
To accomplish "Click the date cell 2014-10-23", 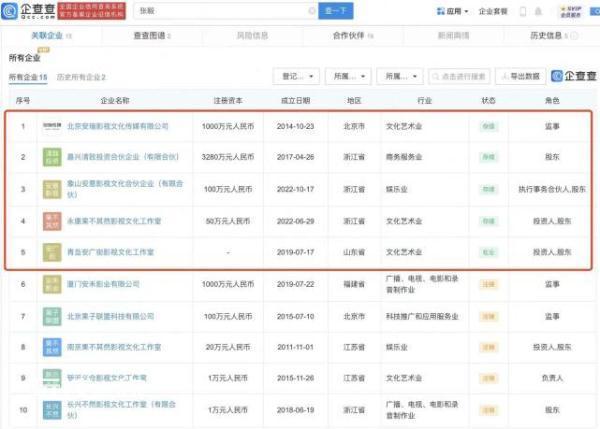I will tap(295, 126).
